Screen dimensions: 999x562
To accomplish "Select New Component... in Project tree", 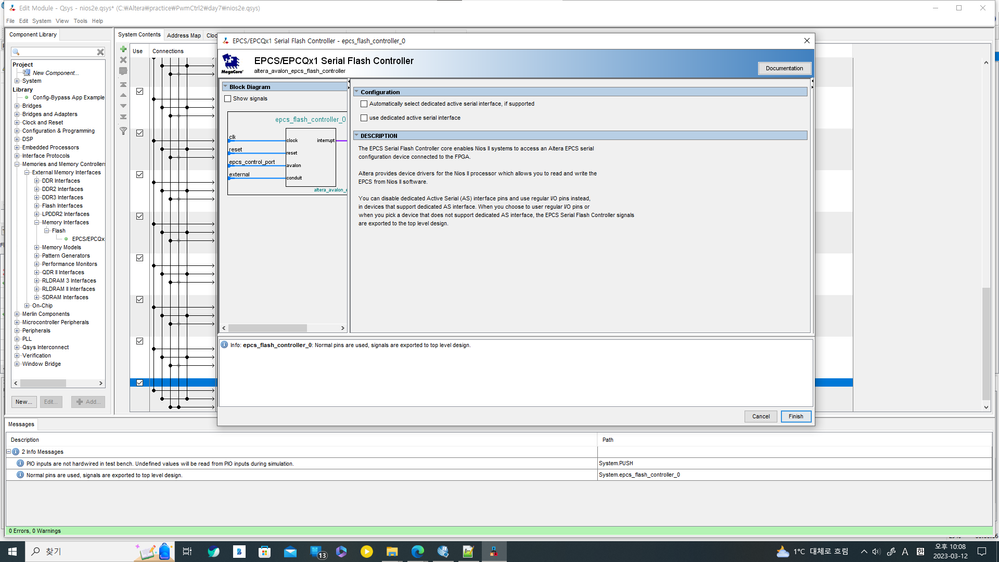I will 55,73.
